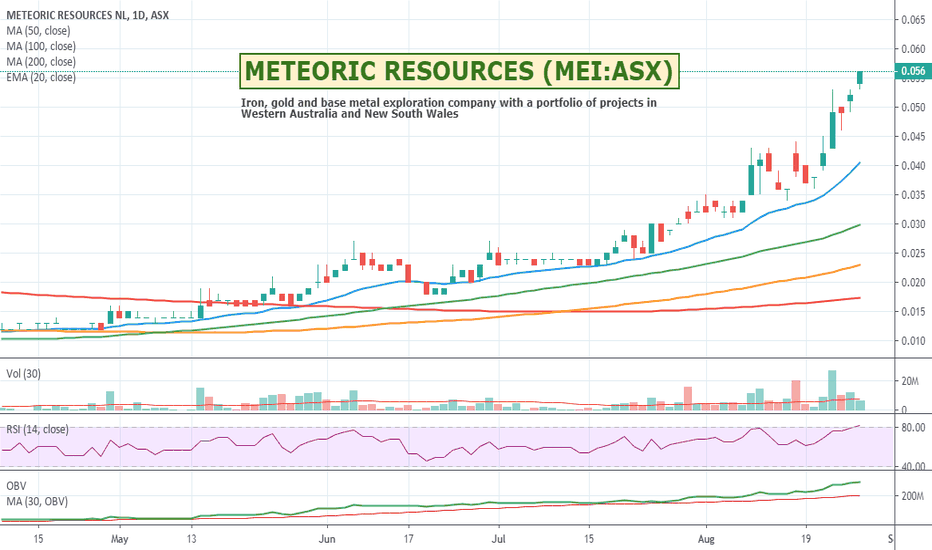Click the 0.015 price axis label
Viewport: 932px width, 550px height.
click(913, 311)
